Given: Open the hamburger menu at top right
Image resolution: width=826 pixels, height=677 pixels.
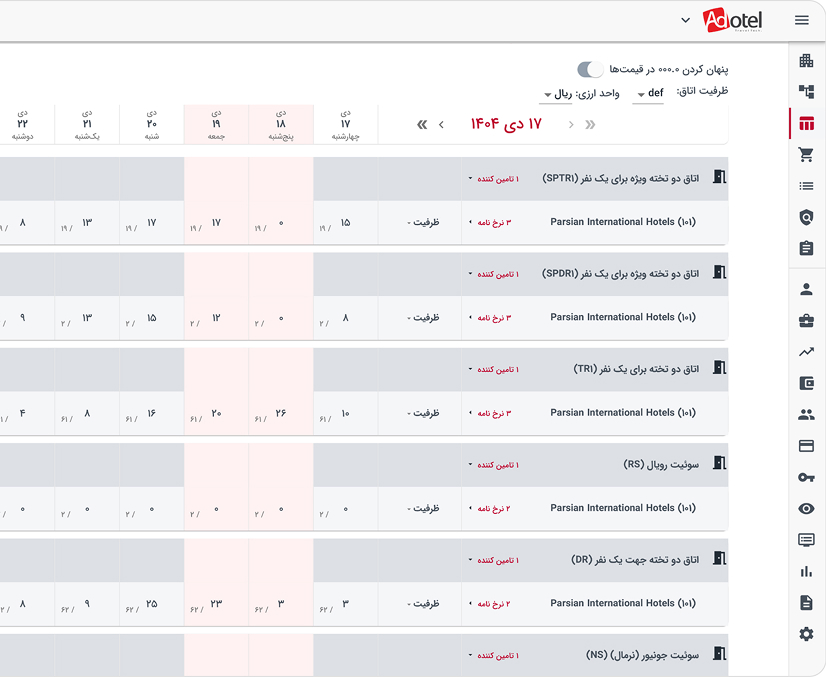Looking at the screenshot, I should (801, 20).
